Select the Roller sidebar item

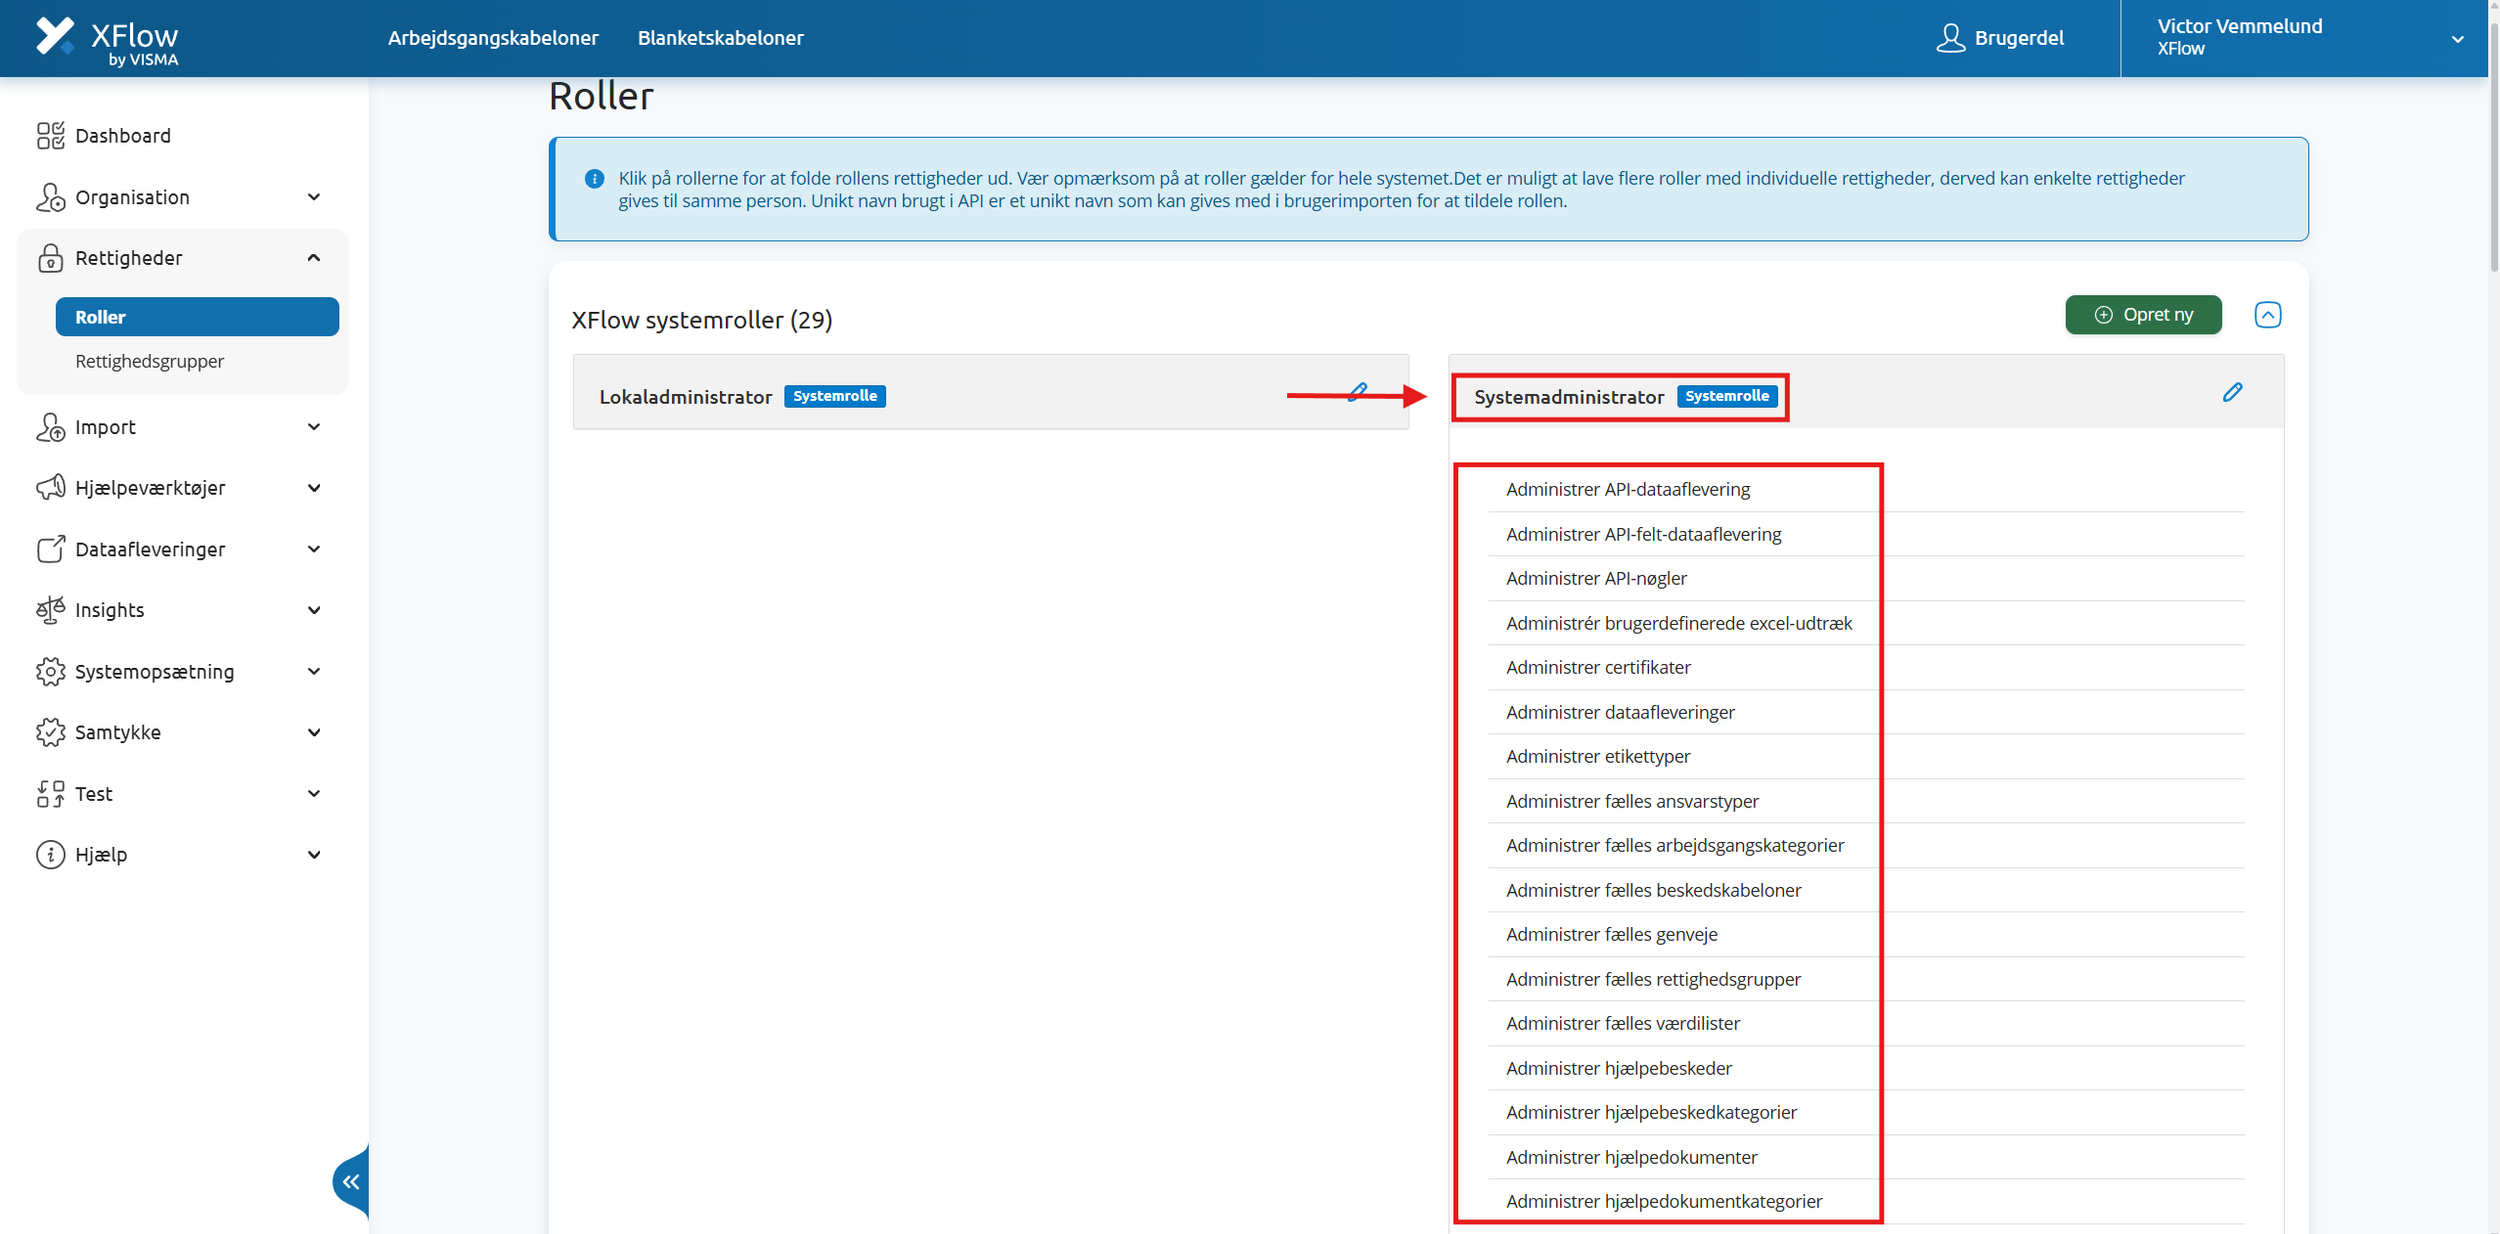click(x=197, y=317)
